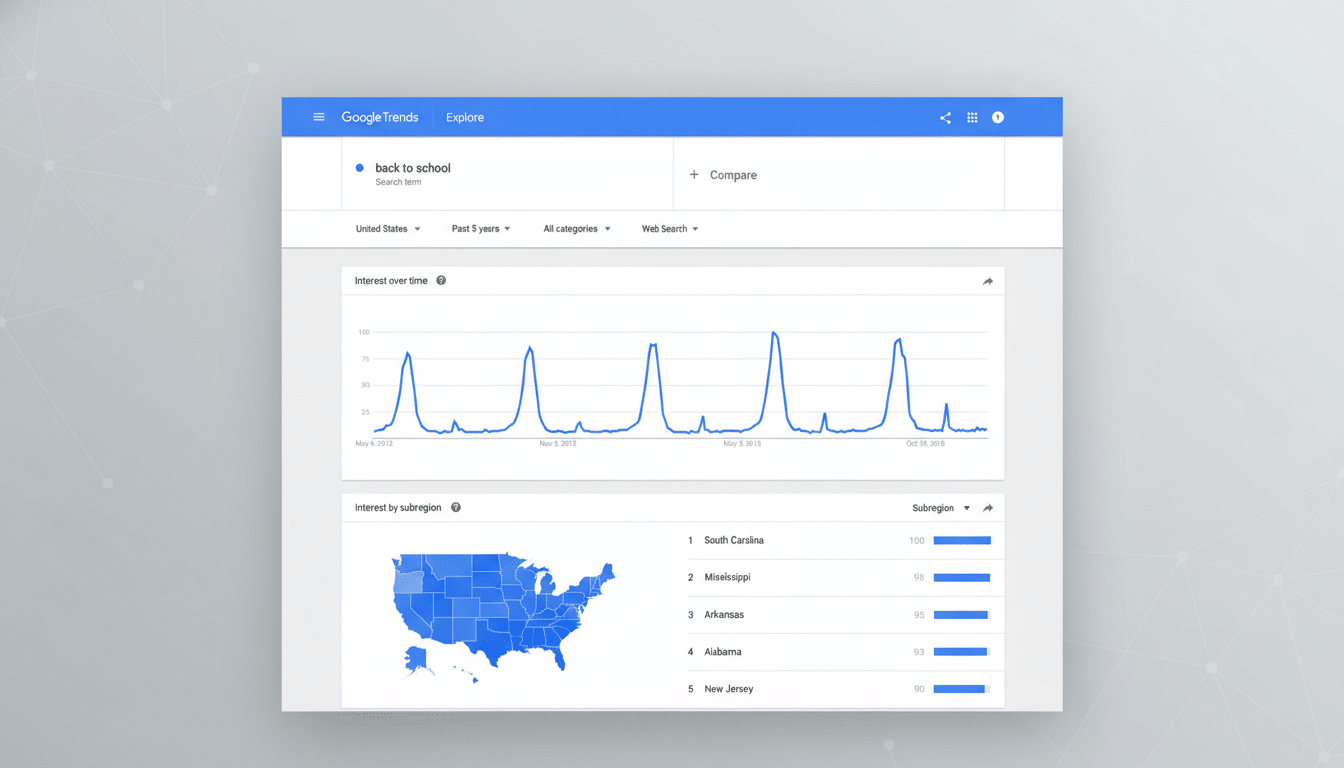Image resolution: width=1344 pixels, height=768 pixels.
Task: Click the Google Trends logo
Action: (380, 118)
